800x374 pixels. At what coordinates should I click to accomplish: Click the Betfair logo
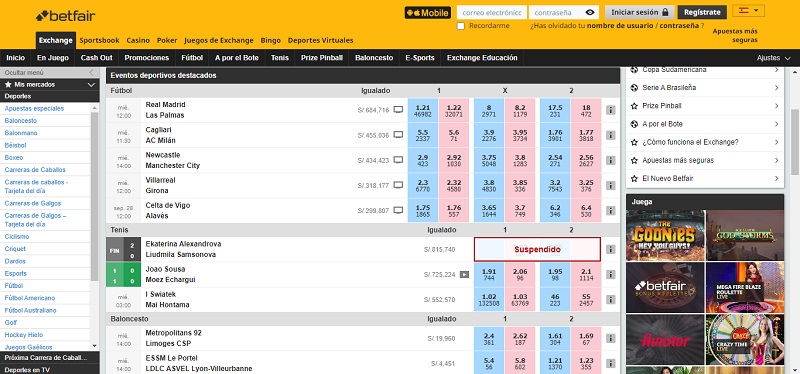tap(65, 16)
